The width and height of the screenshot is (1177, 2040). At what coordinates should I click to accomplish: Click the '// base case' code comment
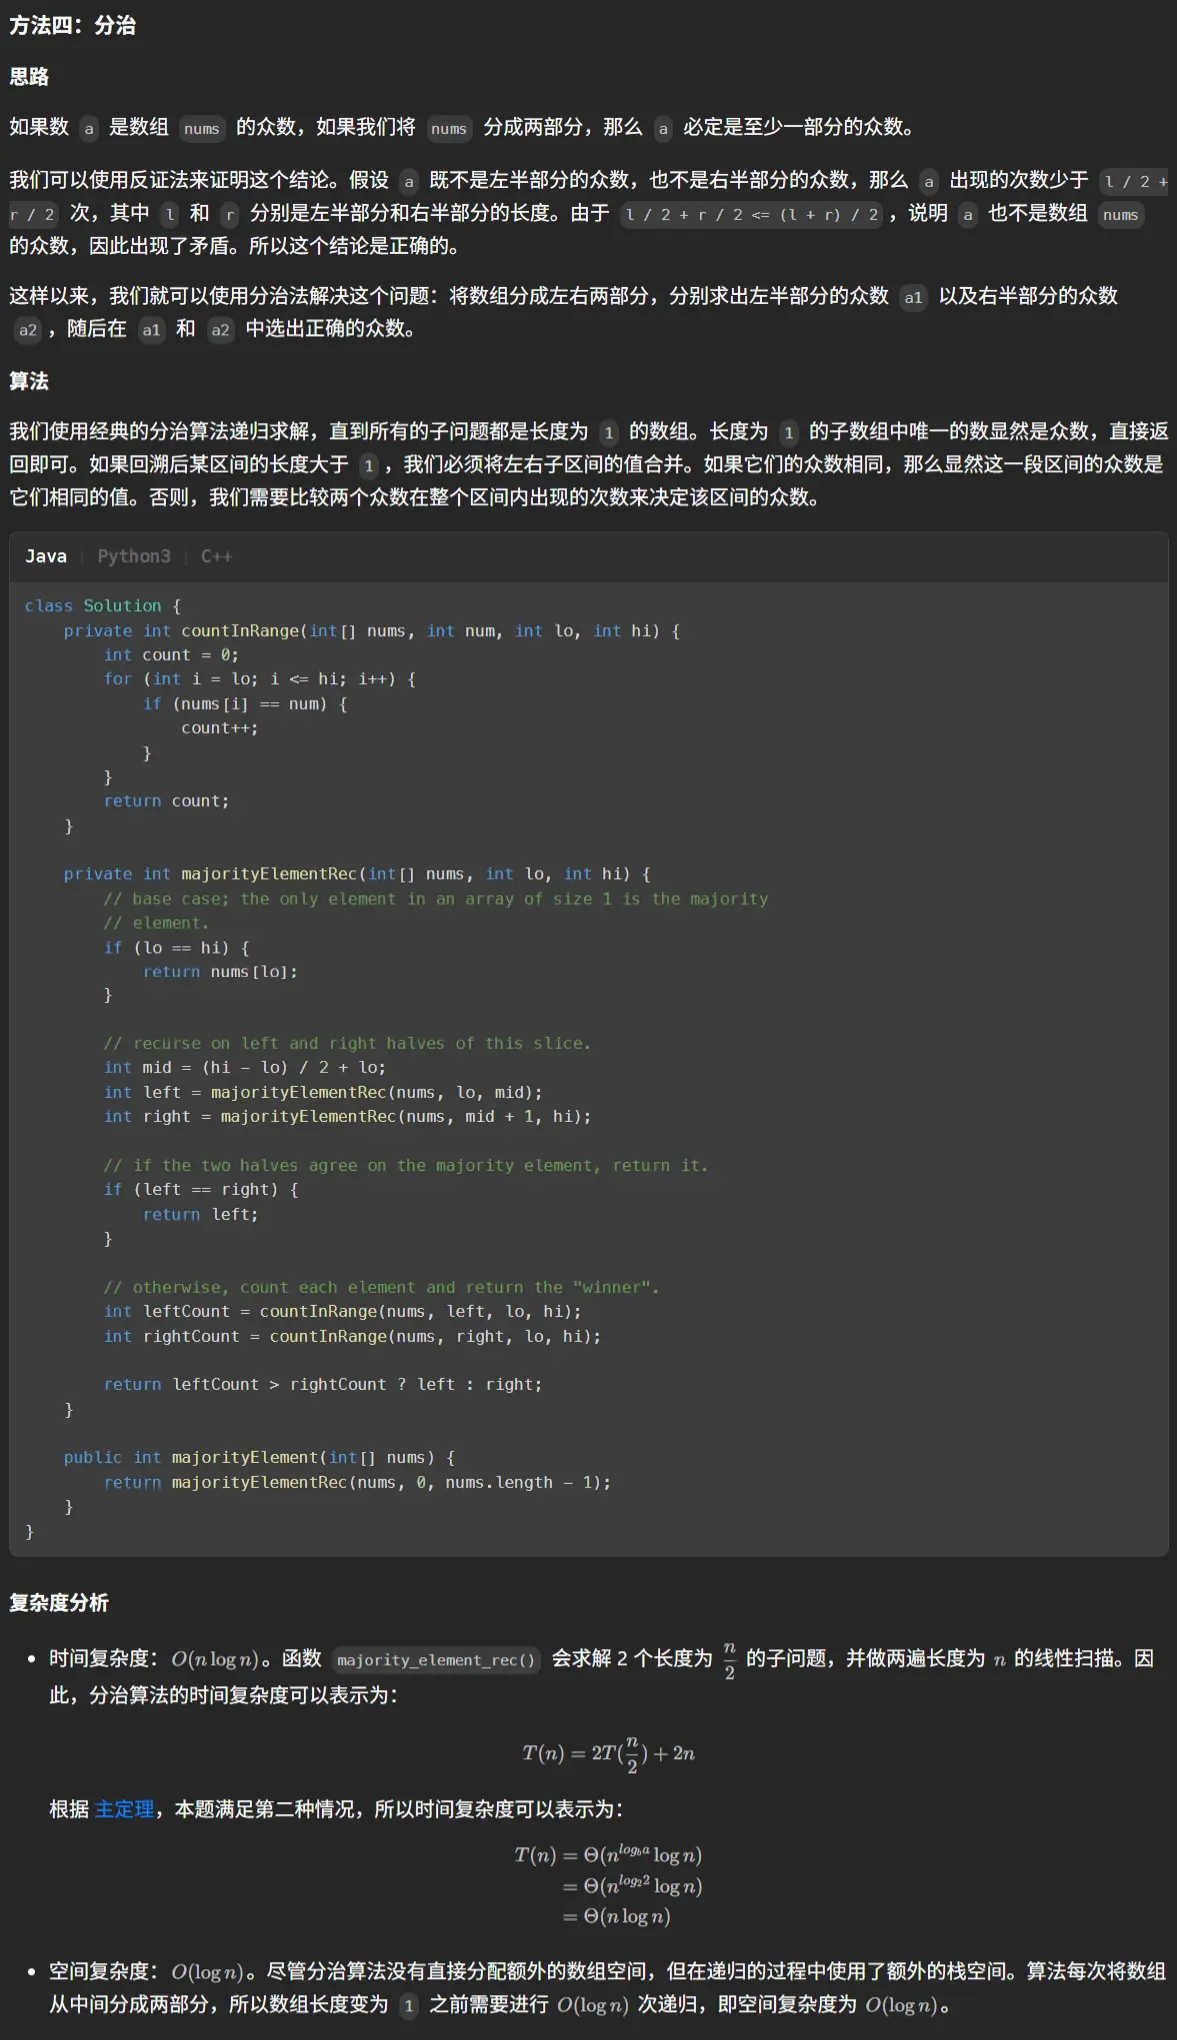coord(435,899)
